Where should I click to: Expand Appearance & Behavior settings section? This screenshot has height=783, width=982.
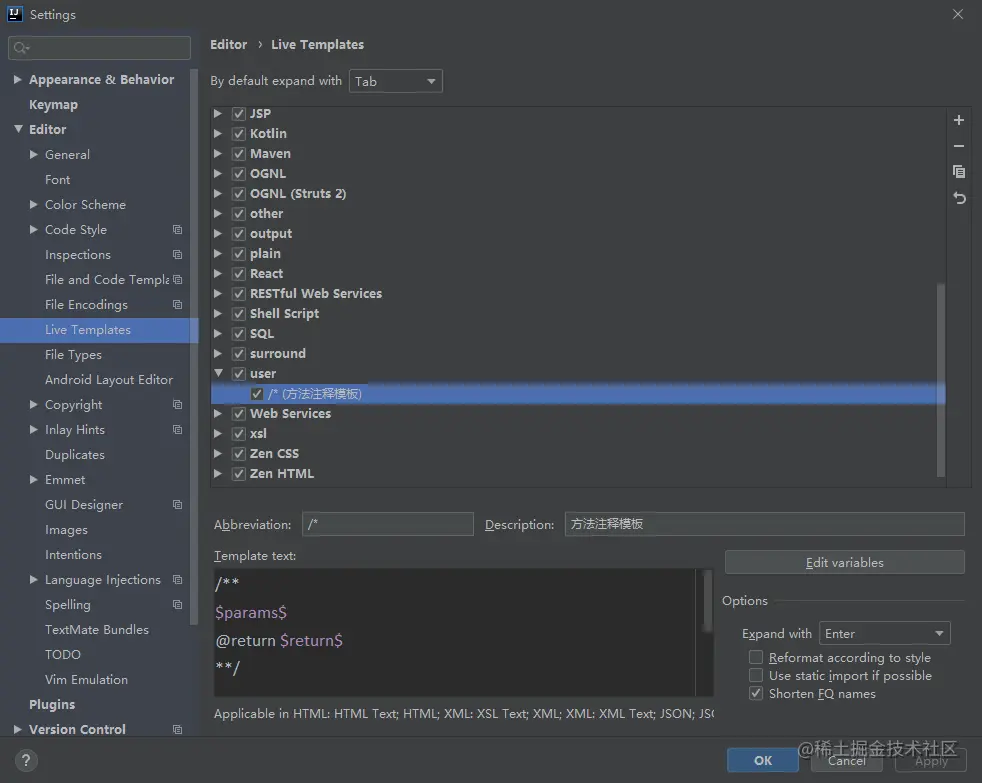(x=18, y=80)
